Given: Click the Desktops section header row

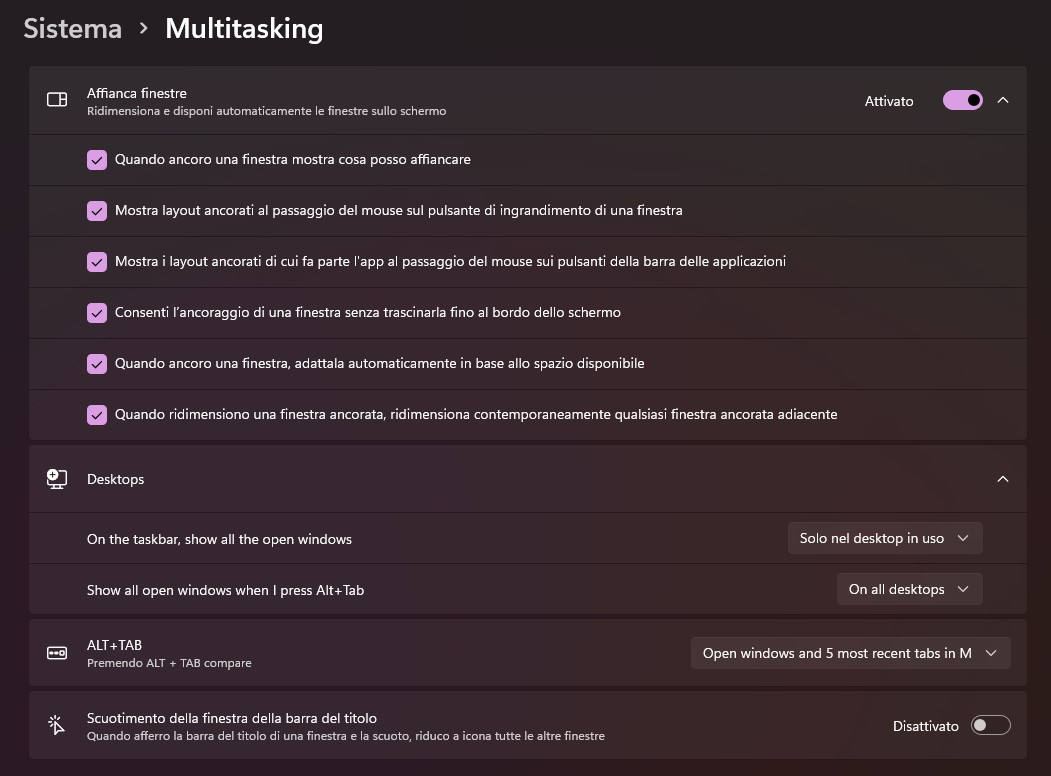Looking at the screenshot, I should click(x=500, y=479).
